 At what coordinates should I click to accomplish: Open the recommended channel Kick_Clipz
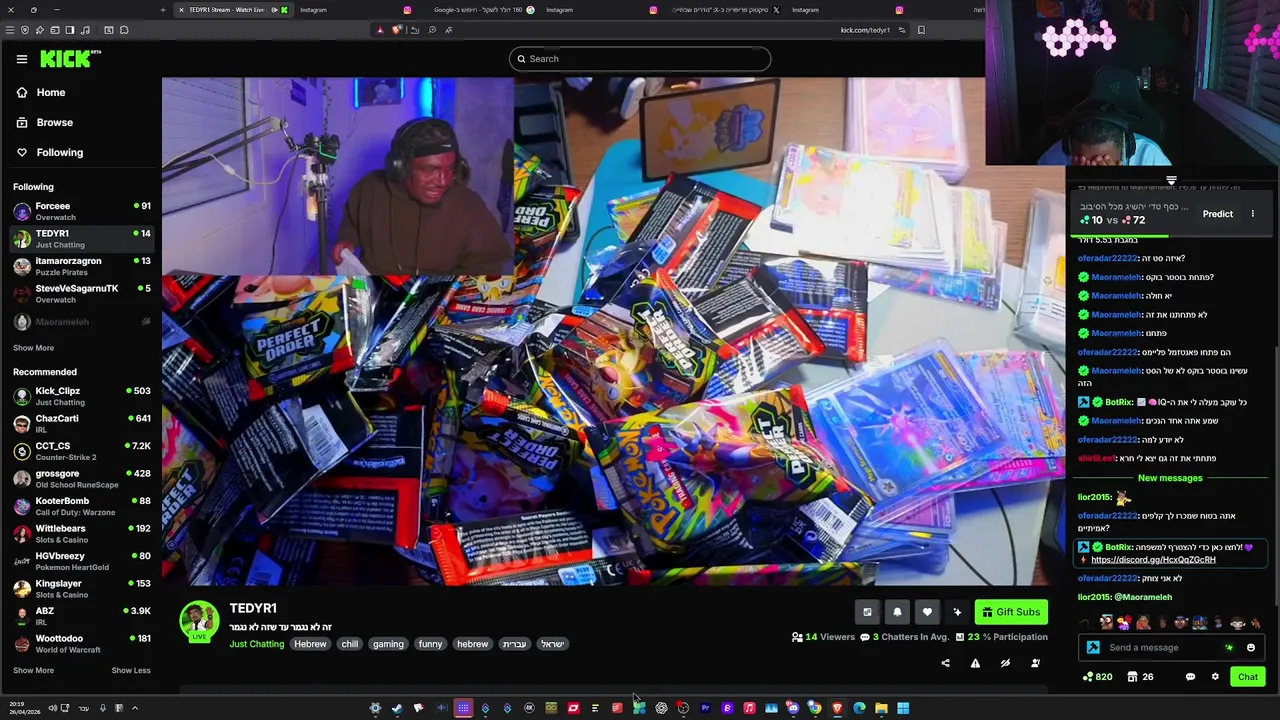click(x=81, y=396)
